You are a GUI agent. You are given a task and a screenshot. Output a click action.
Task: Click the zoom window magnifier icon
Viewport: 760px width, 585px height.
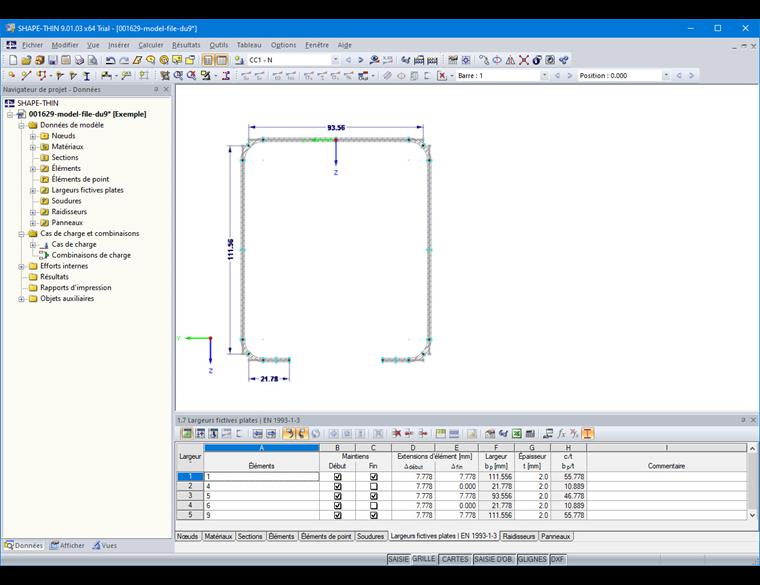pyautogui.click(x=178, y=76)
